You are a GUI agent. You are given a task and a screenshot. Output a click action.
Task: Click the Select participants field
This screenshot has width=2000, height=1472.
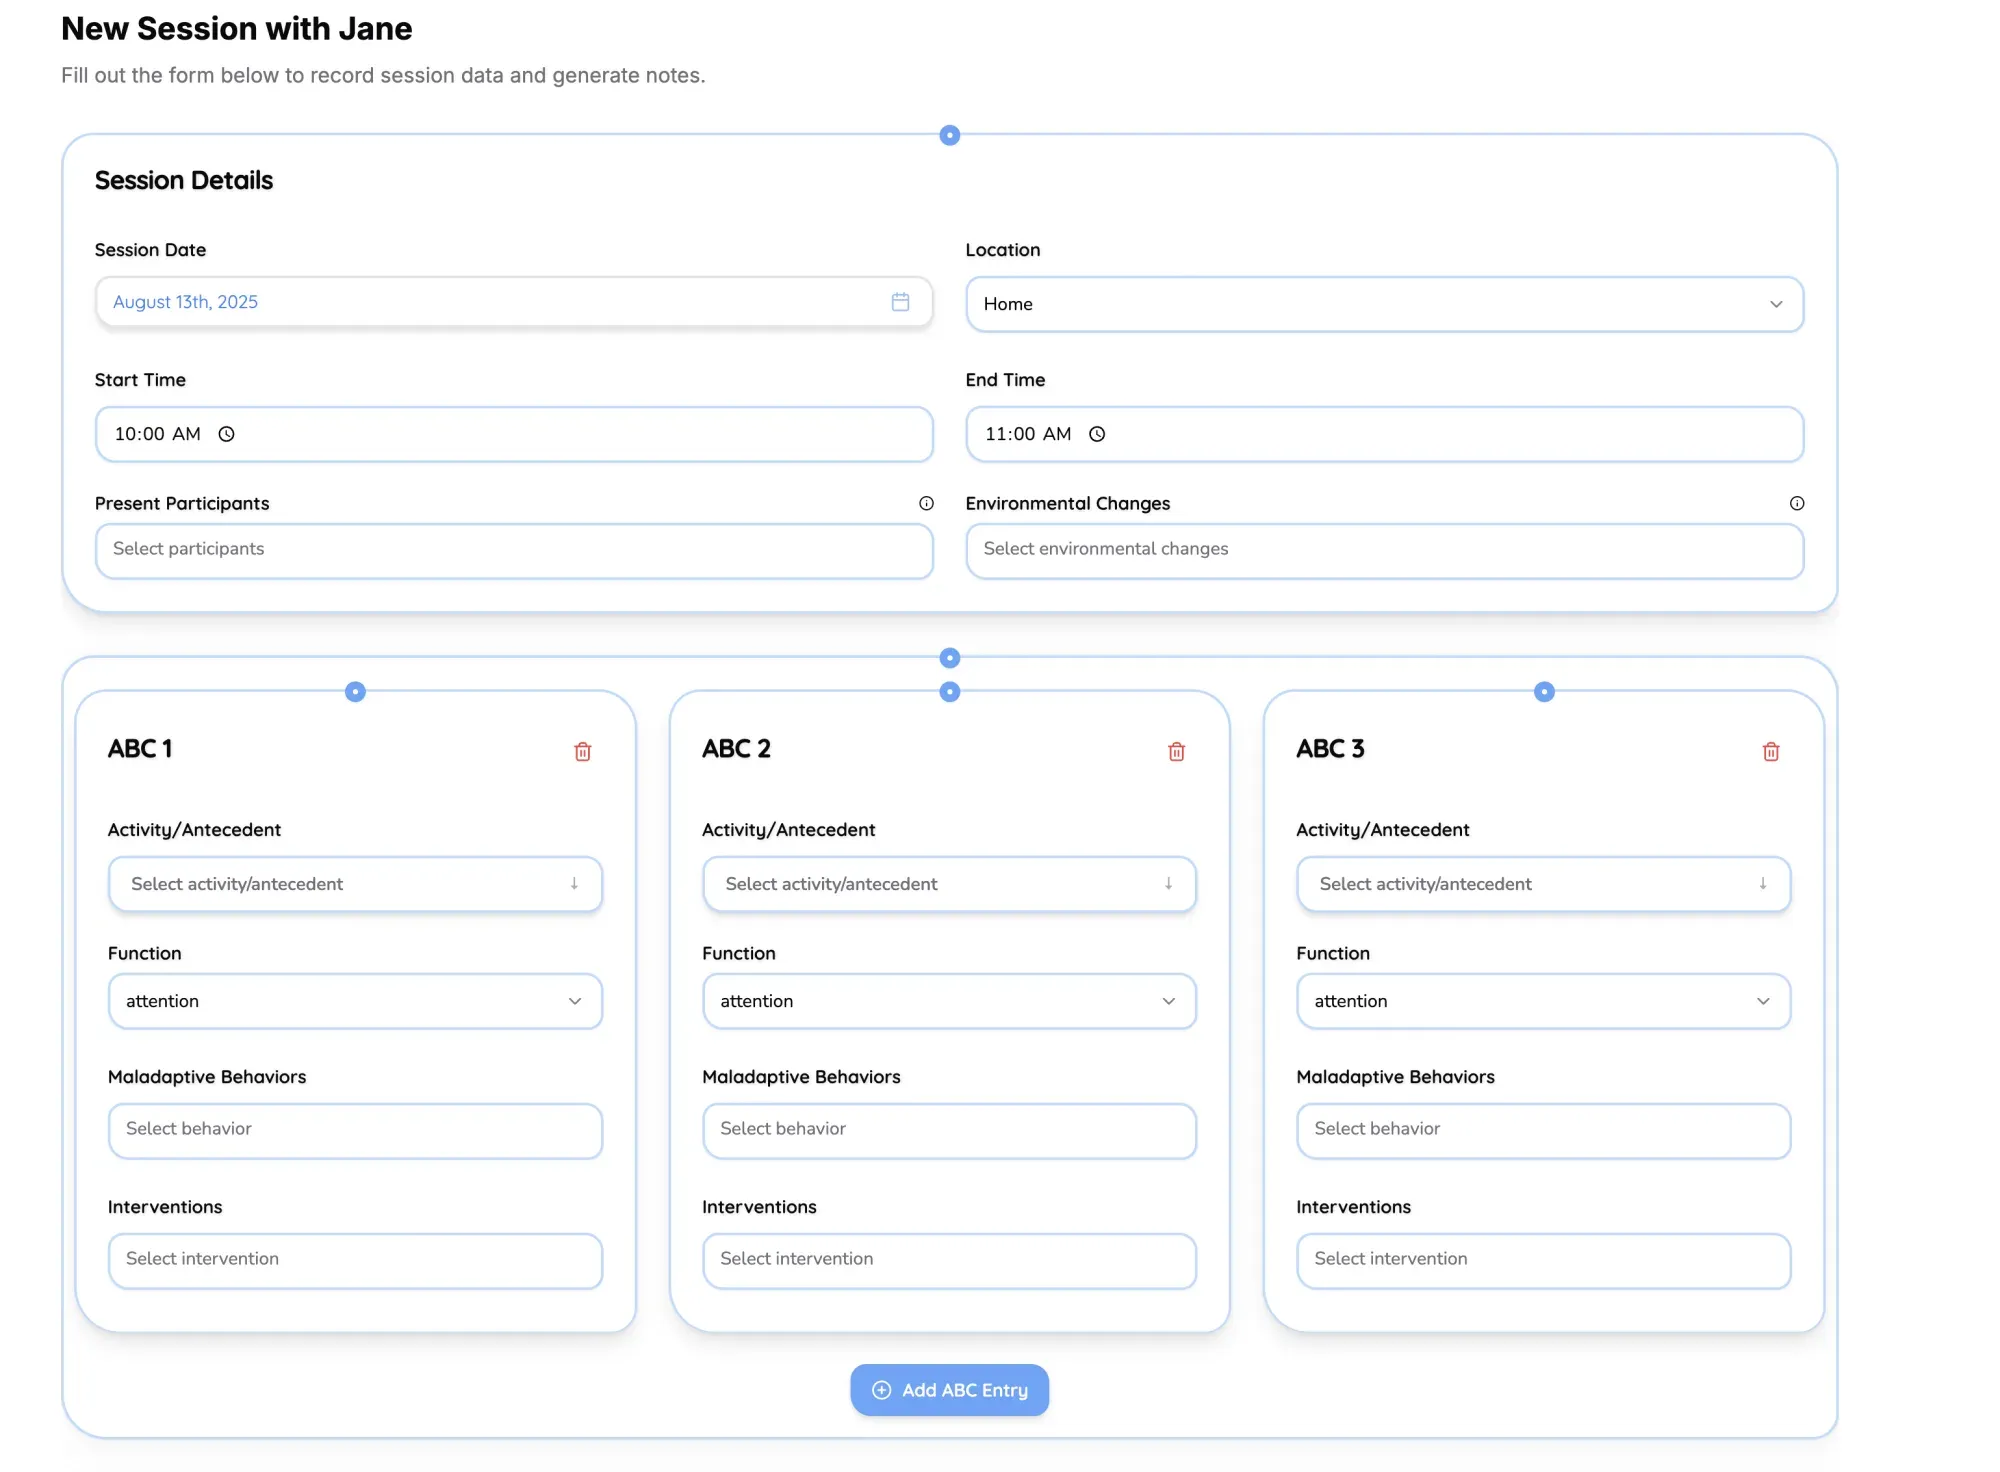(x=514, y=551)
